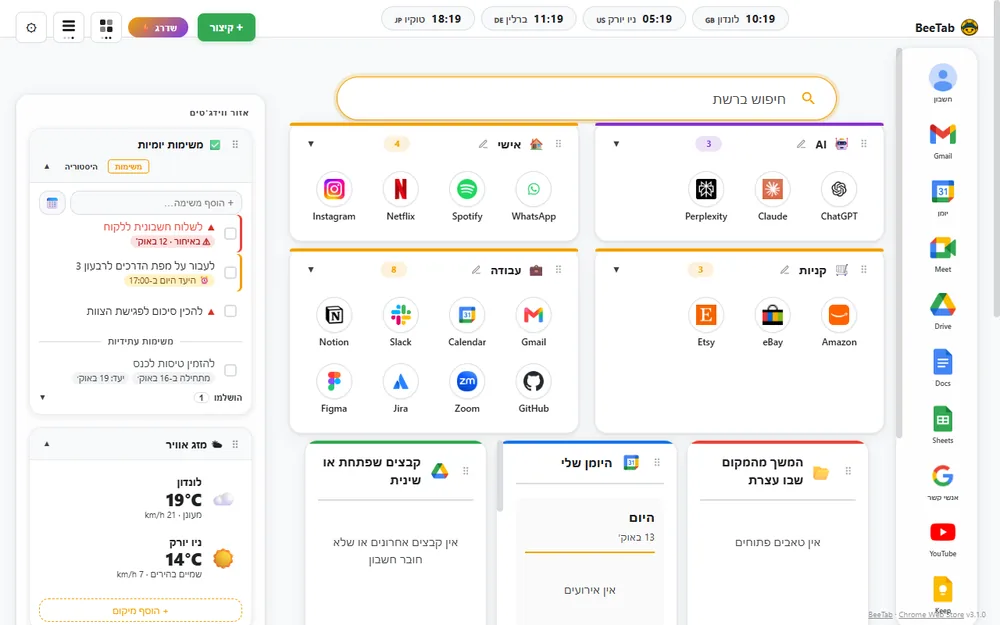Collapse the weather widget 'מזג אוויר'
1000x625 pixels.
click(x=47, y=444)
